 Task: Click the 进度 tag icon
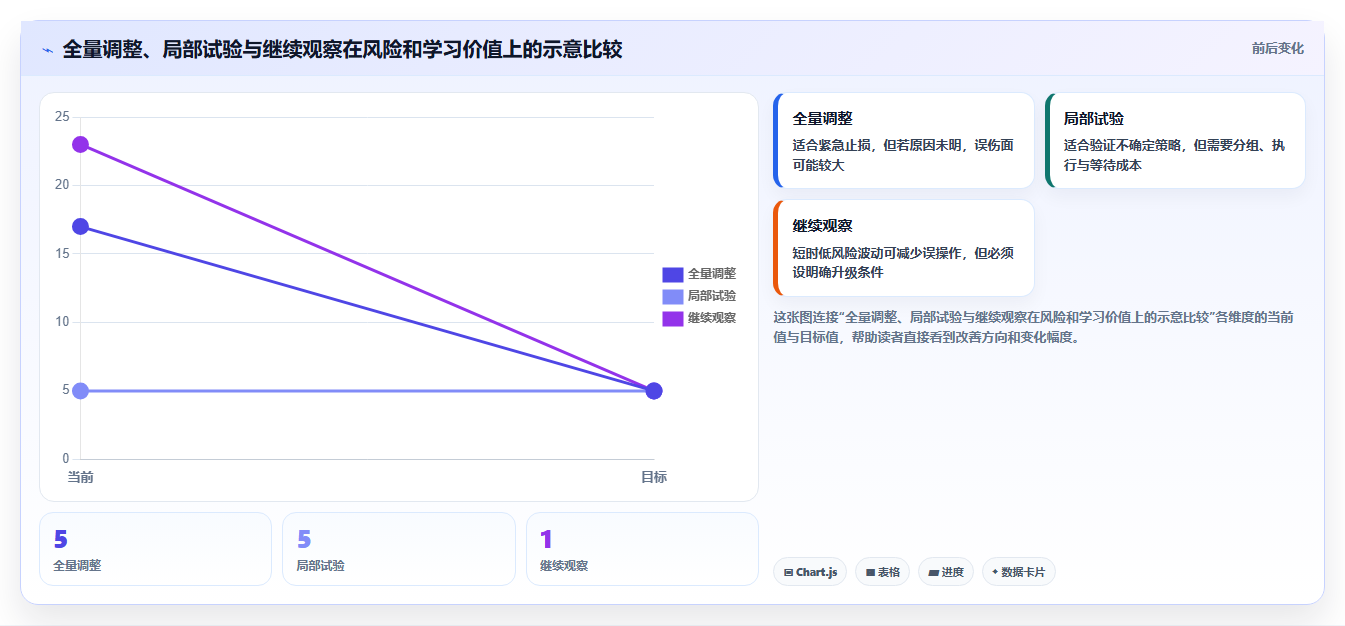point(933,573)
